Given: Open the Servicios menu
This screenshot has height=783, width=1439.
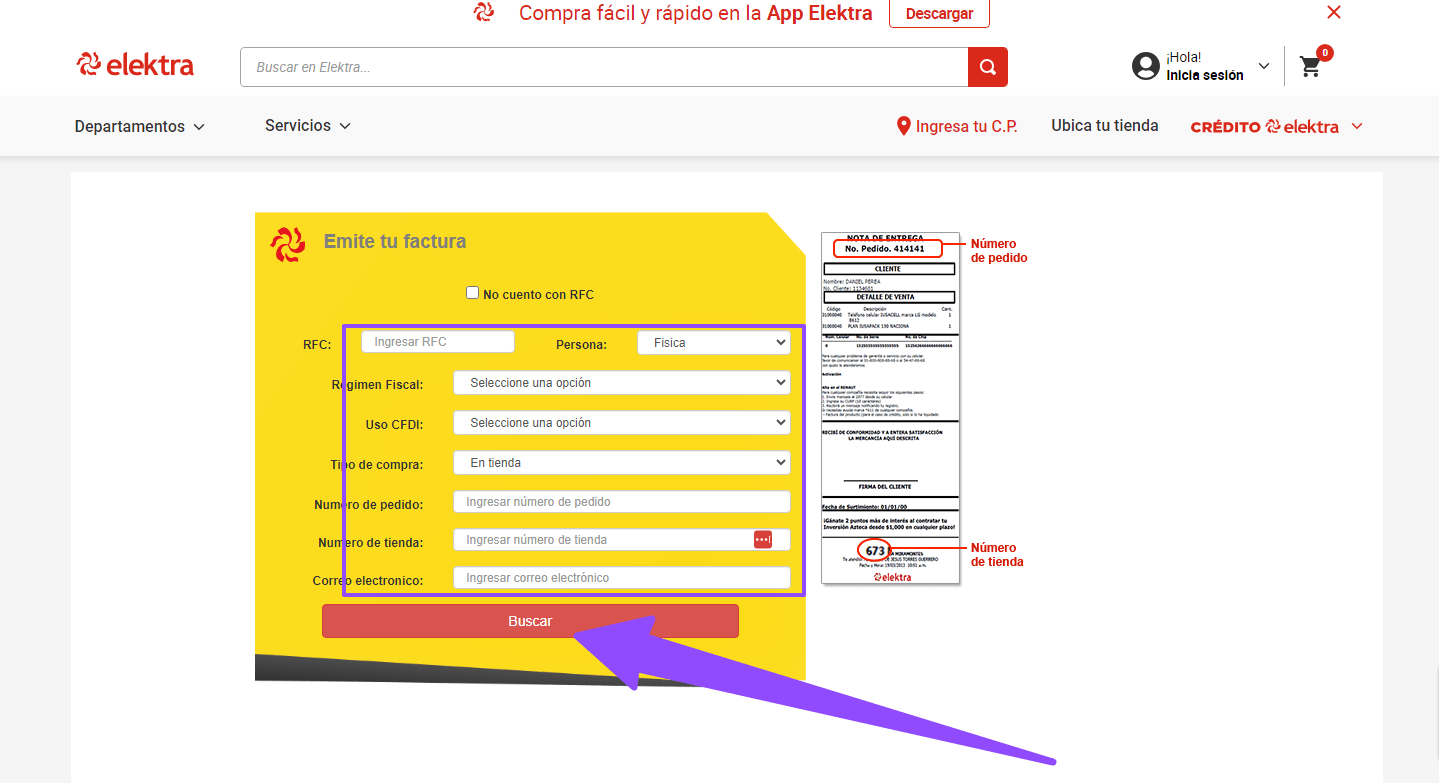Looking at the screenshot, I should (307, 126).
